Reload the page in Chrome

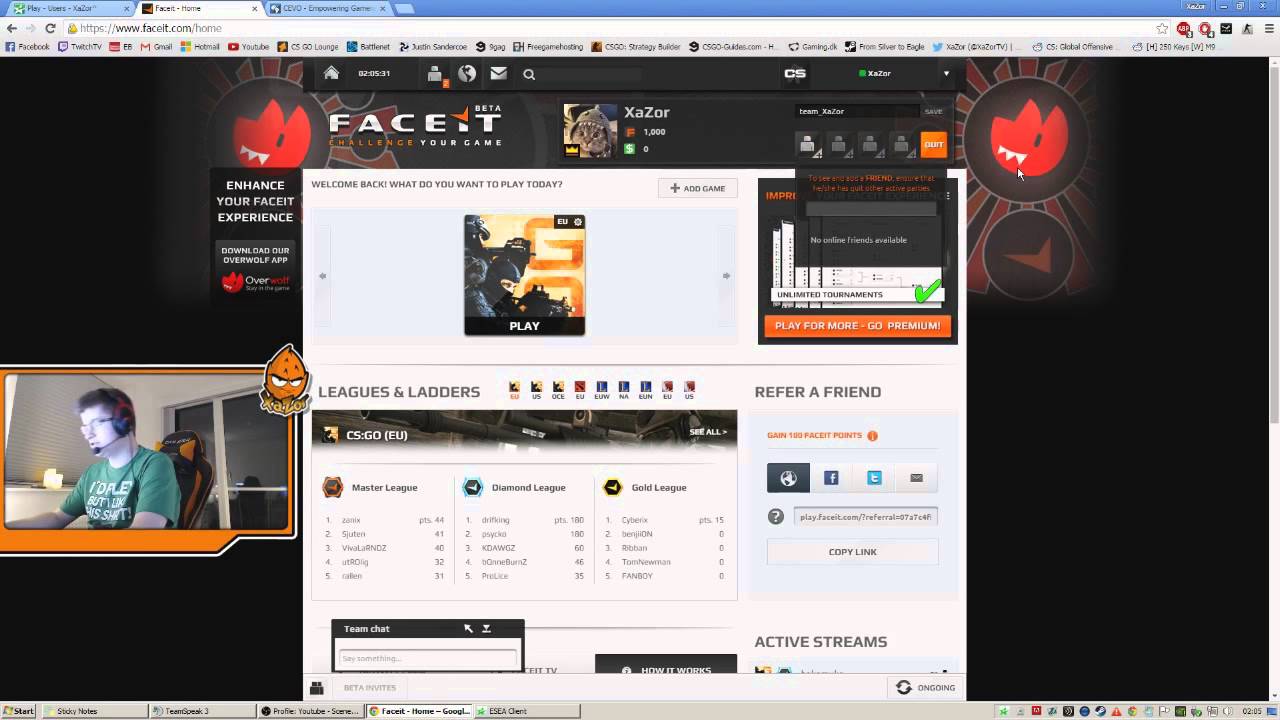coord(50,28)
